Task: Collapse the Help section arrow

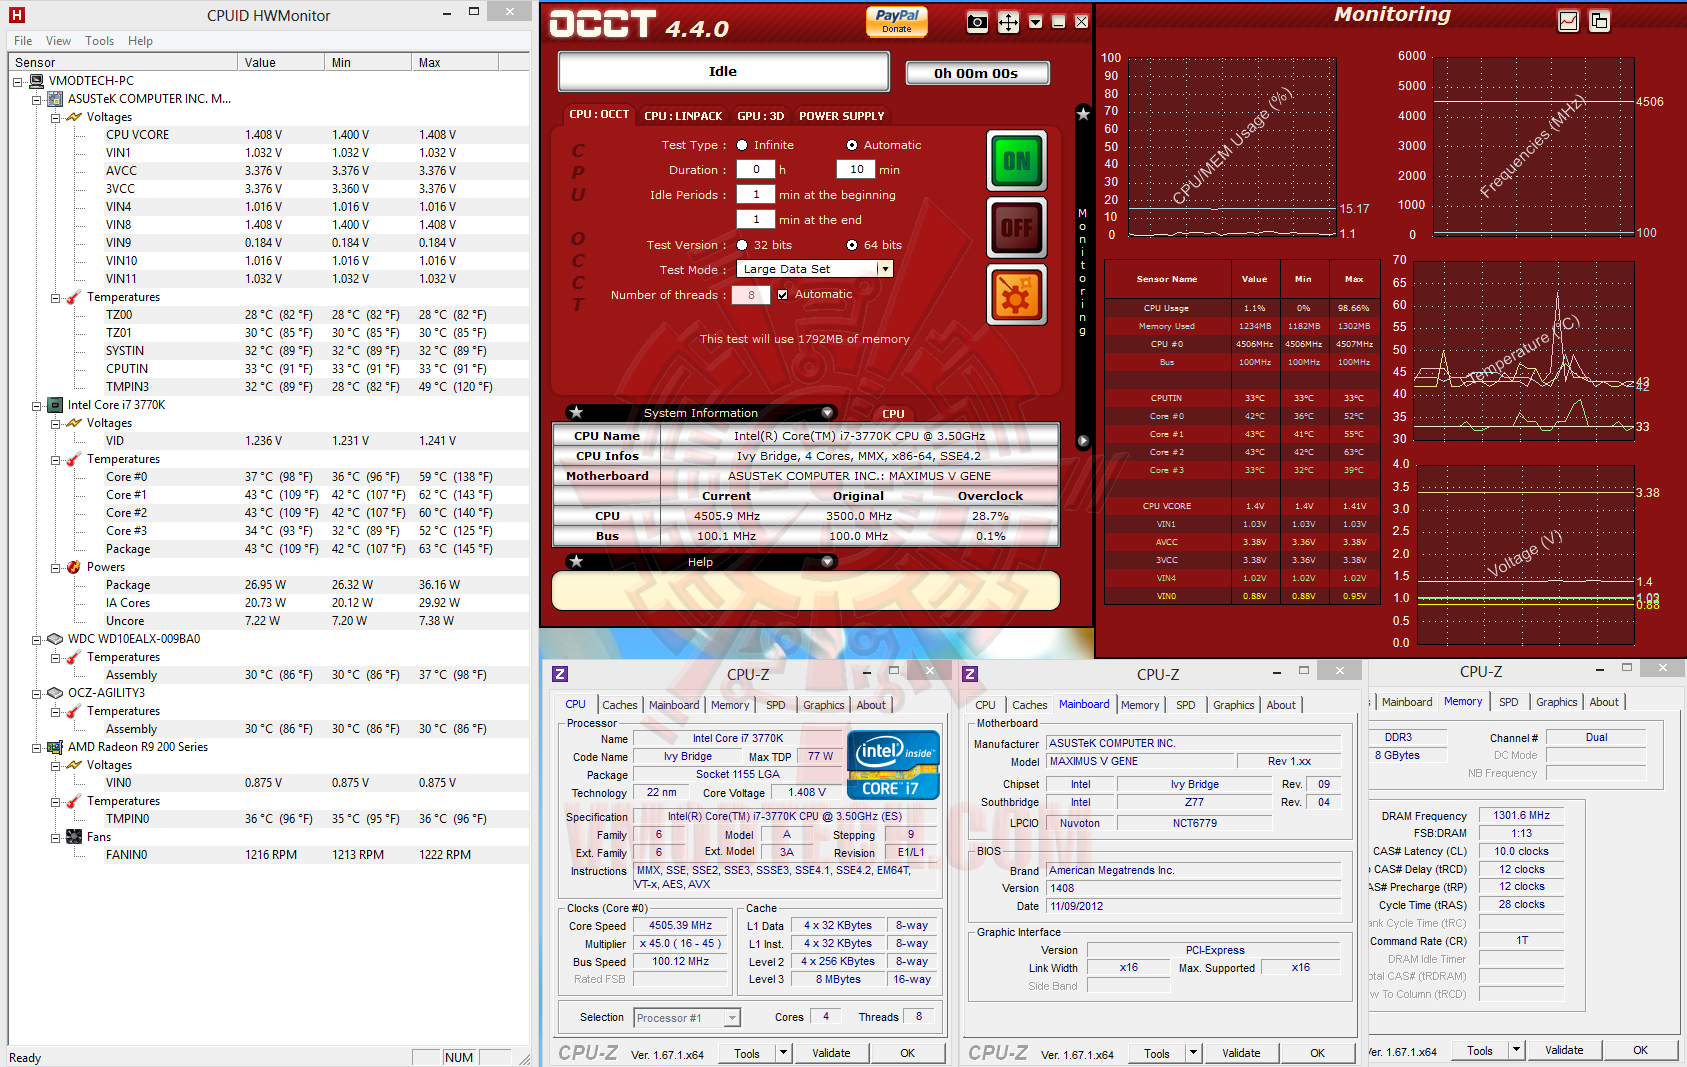Action: pyautogui.click(x=827, y=561)
